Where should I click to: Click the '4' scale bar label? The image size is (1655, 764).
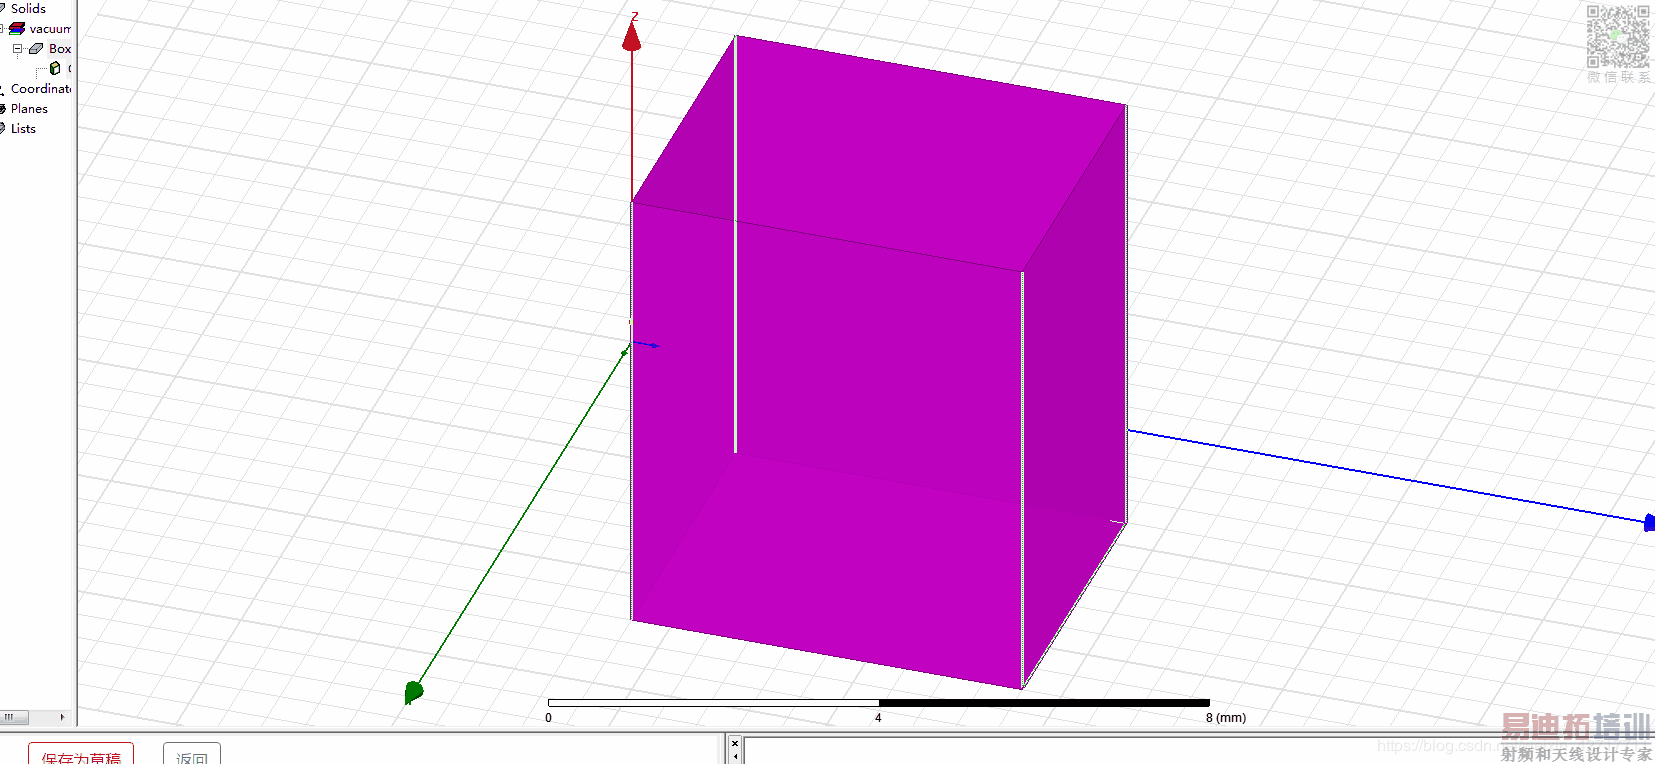(x=878, y=718)
